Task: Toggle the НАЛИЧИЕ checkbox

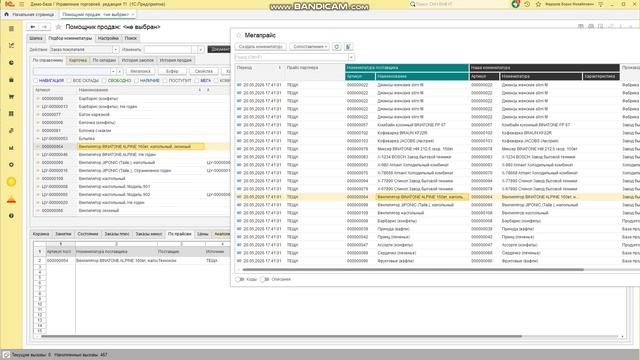Action: click(x=136, y=81)
